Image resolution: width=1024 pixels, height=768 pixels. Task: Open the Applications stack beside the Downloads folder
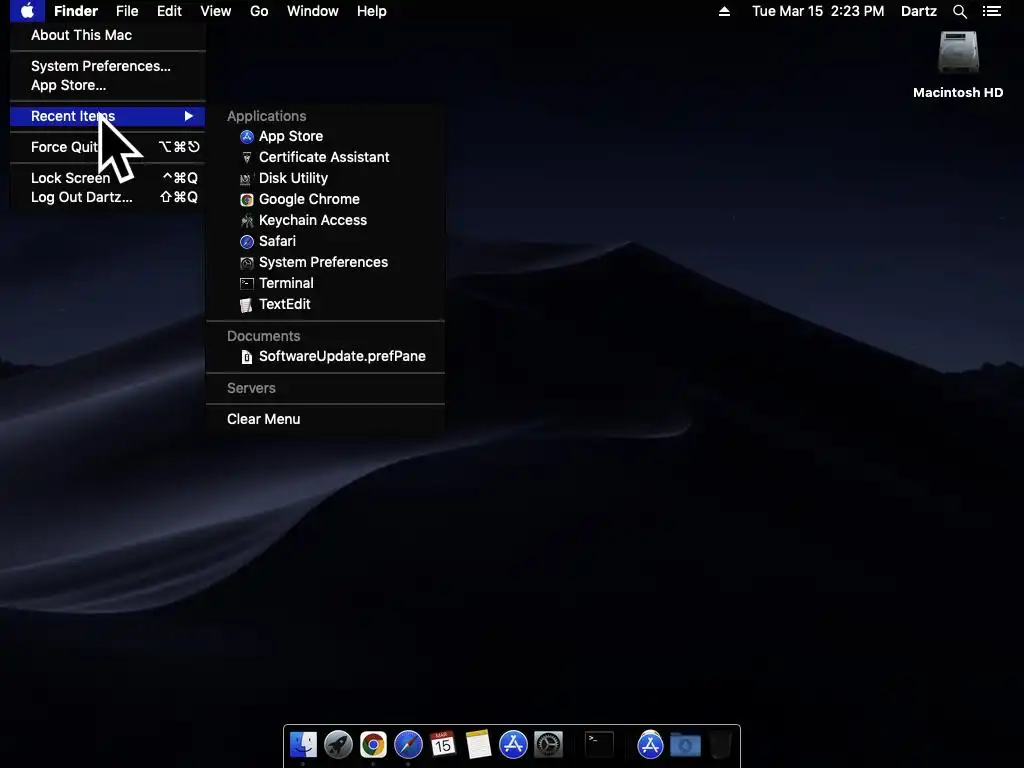coord(650,744)
